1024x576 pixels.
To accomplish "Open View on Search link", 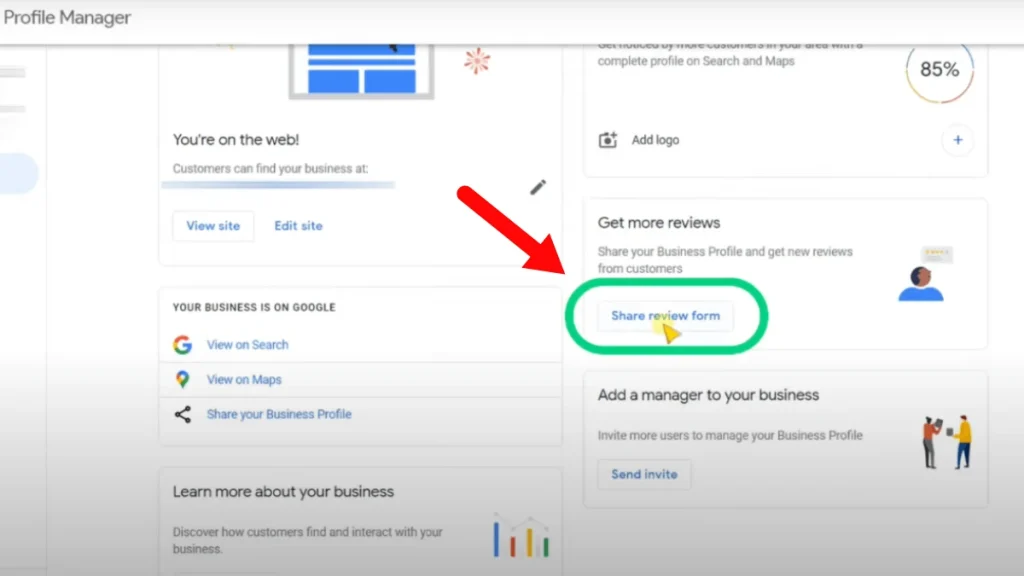I will point(248,345).
